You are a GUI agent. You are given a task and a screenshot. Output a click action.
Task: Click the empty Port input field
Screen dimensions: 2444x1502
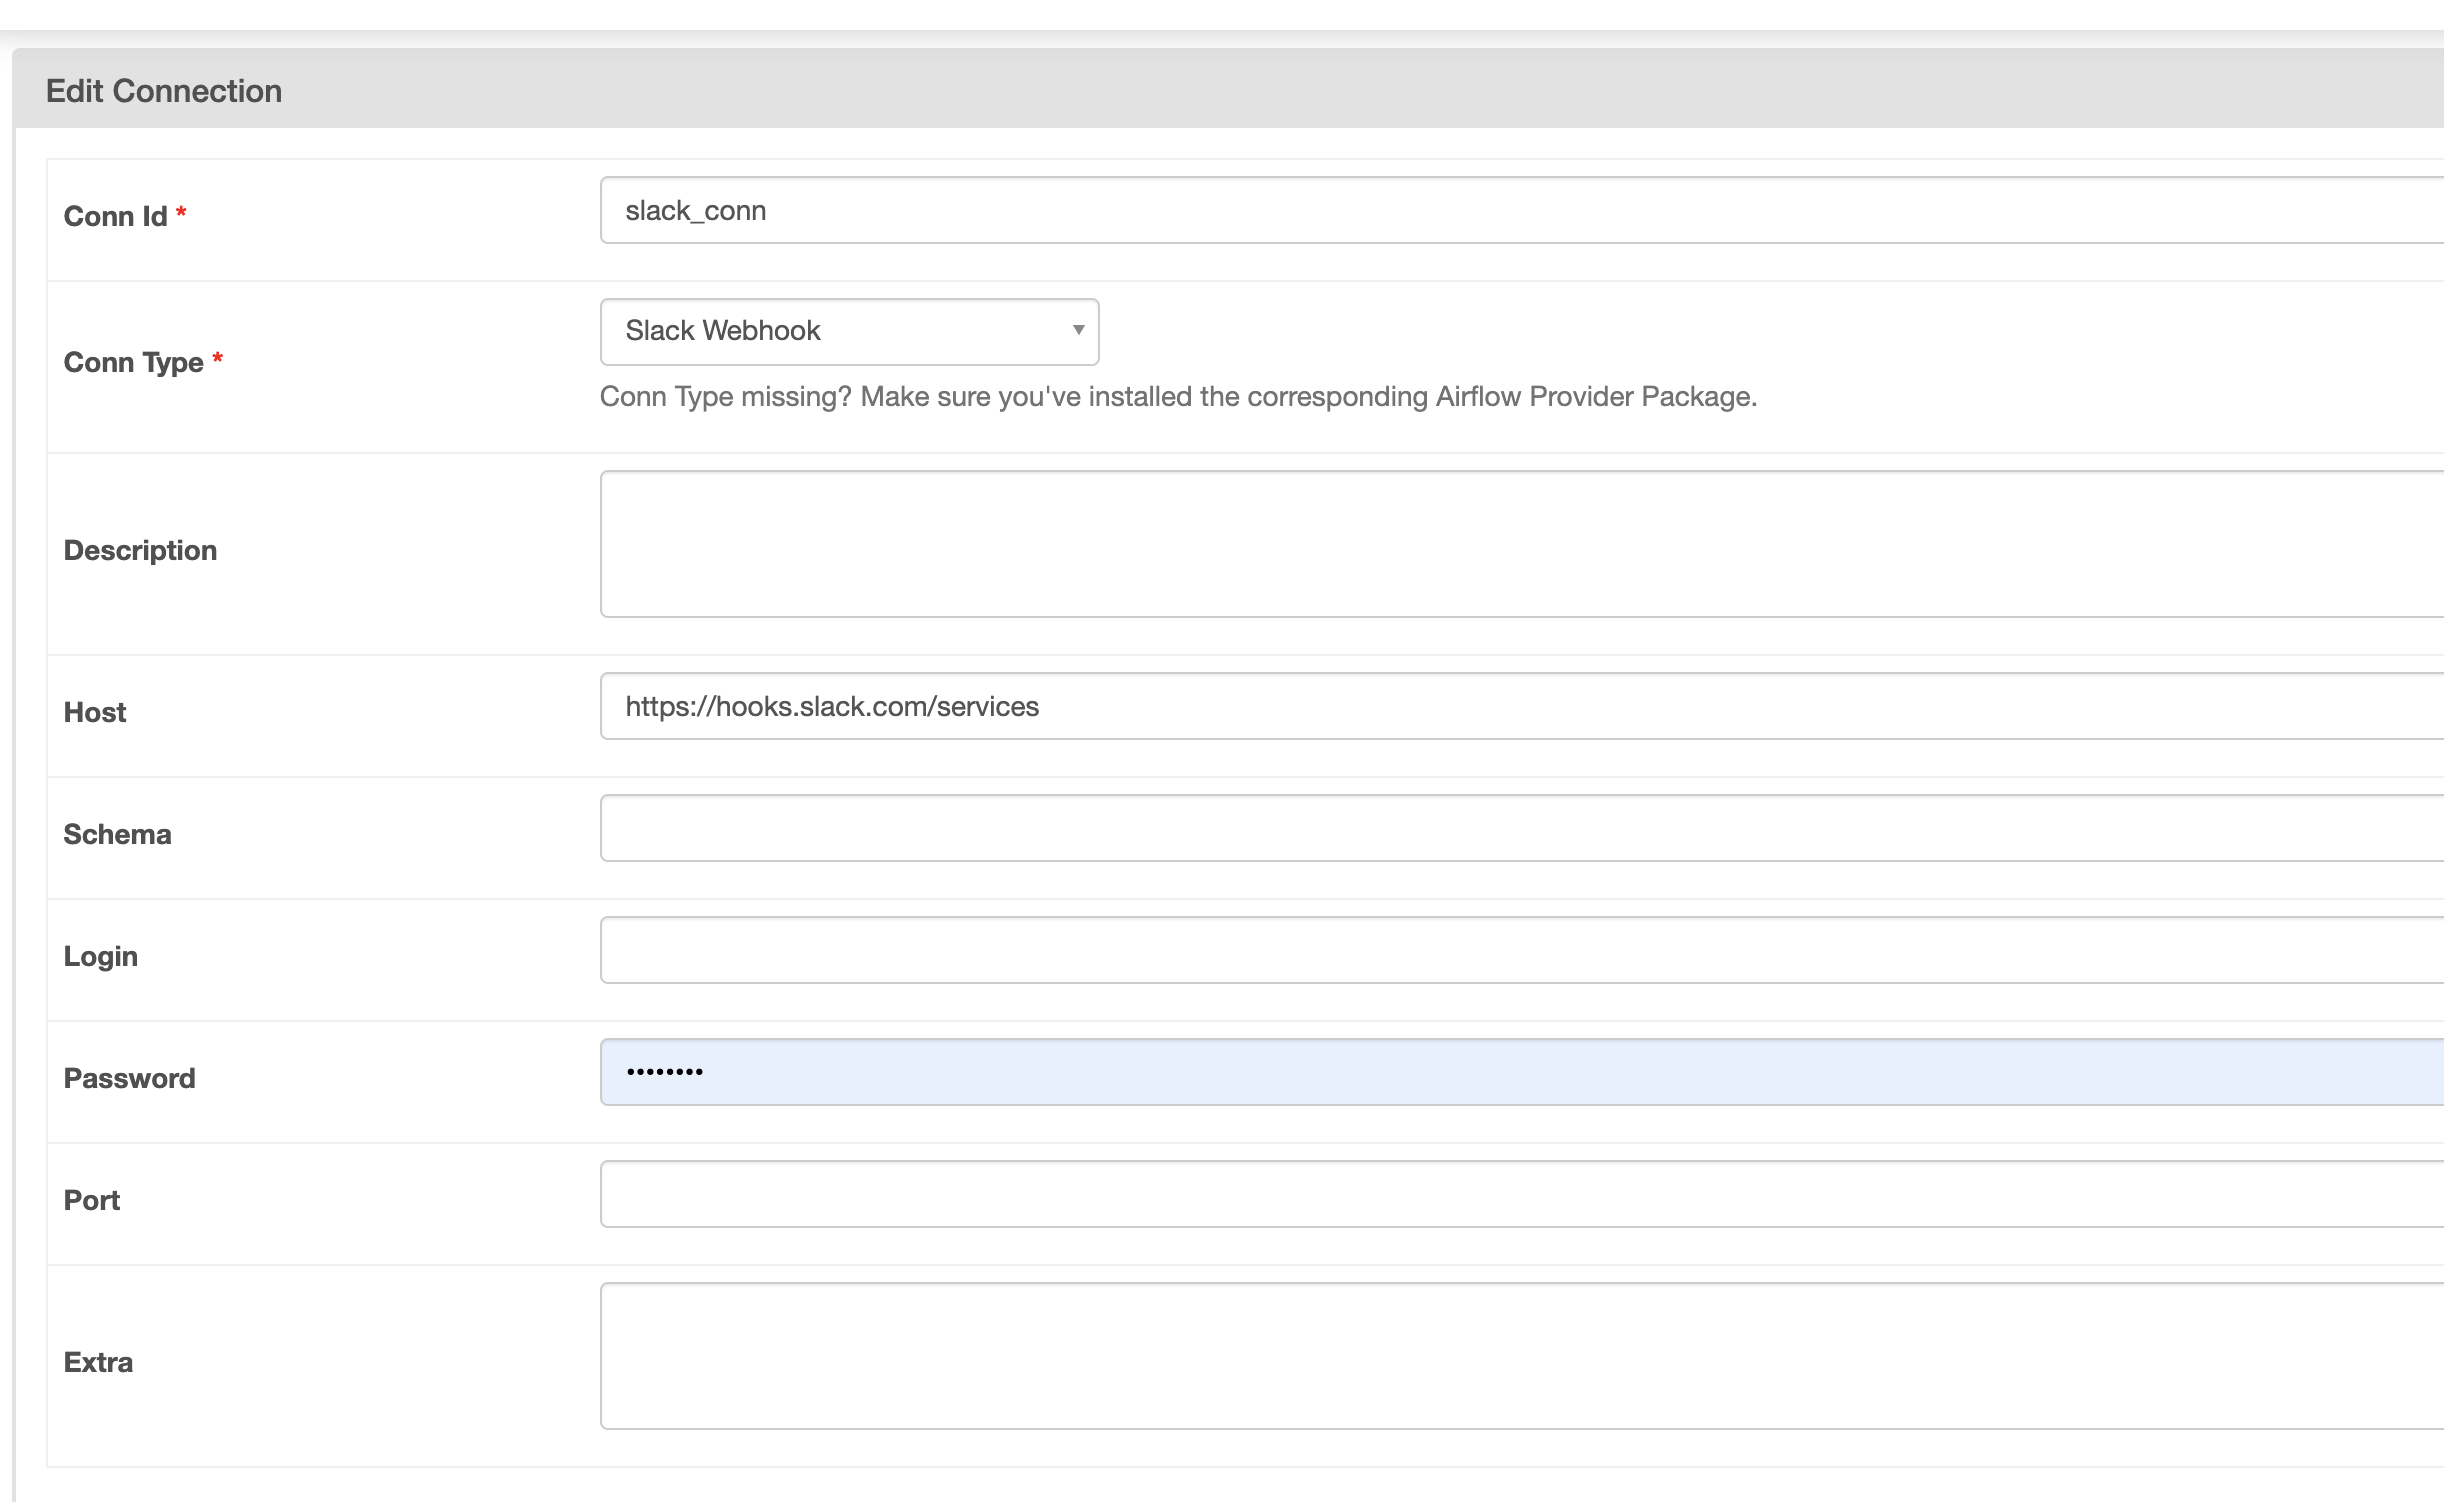(1520, 1194)
